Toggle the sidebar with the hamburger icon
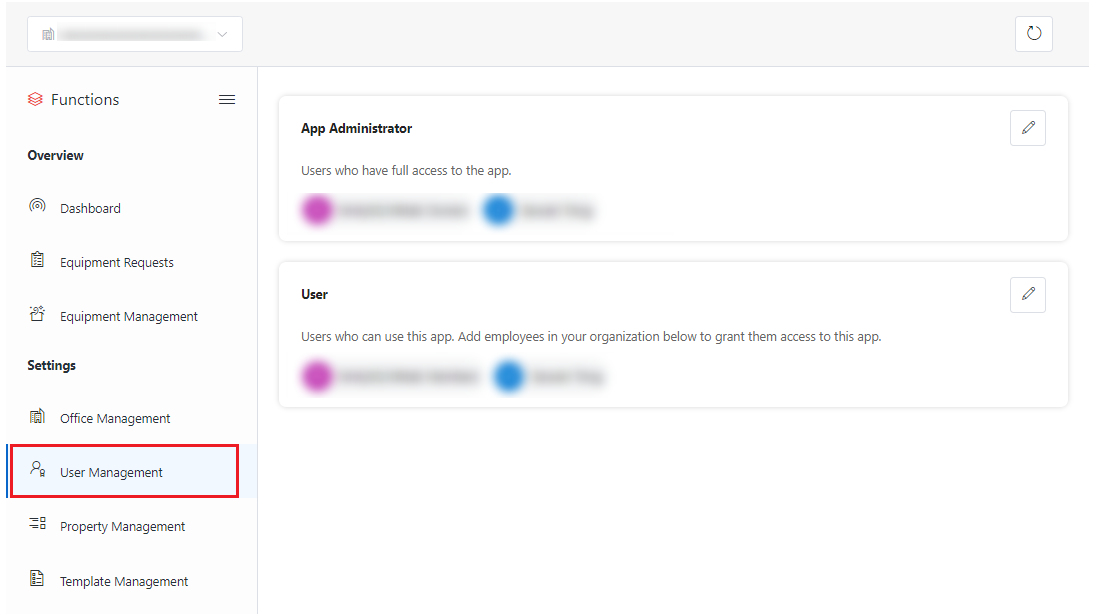Viewport: 1095px width, 614px height. tap(227, 99)
